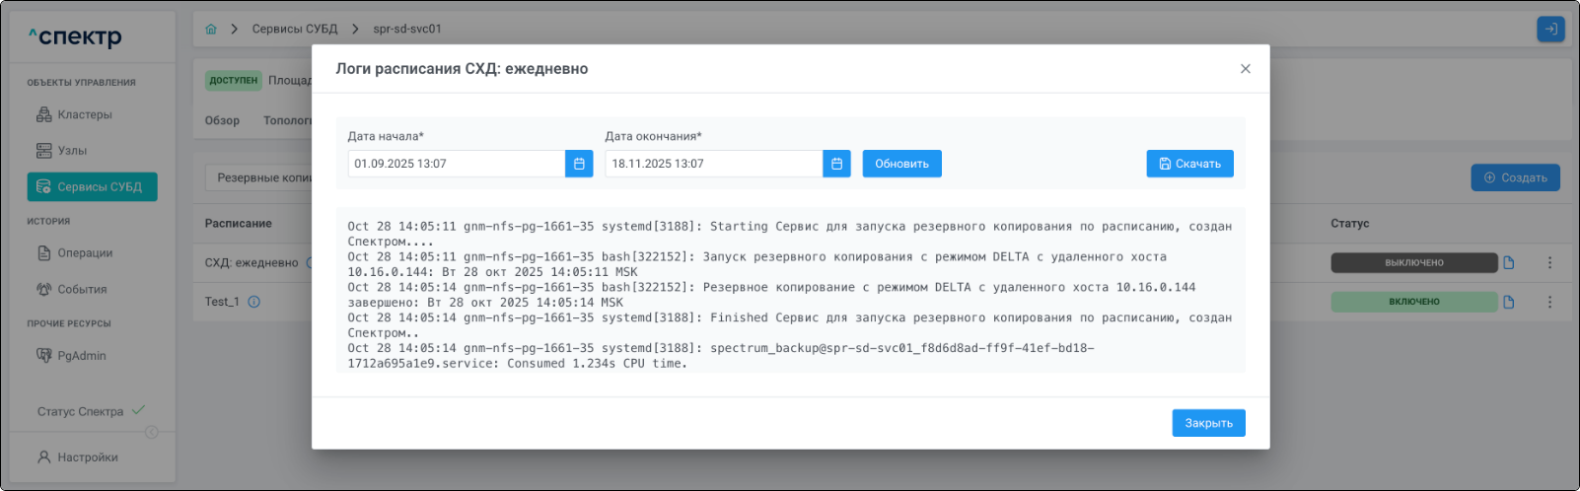Click info icon next to Test_1
This screenshot has width=1580, height=491.
(254, 302)
